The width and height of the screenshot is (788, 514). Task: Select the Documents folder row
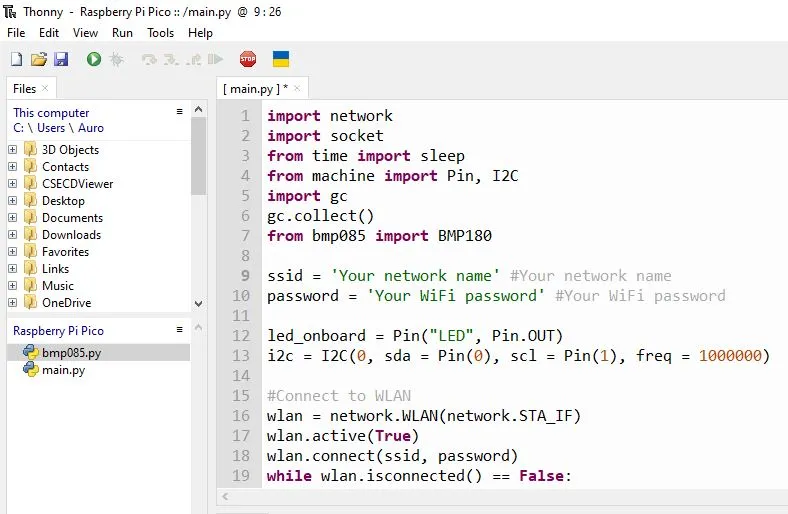(98, 218)
